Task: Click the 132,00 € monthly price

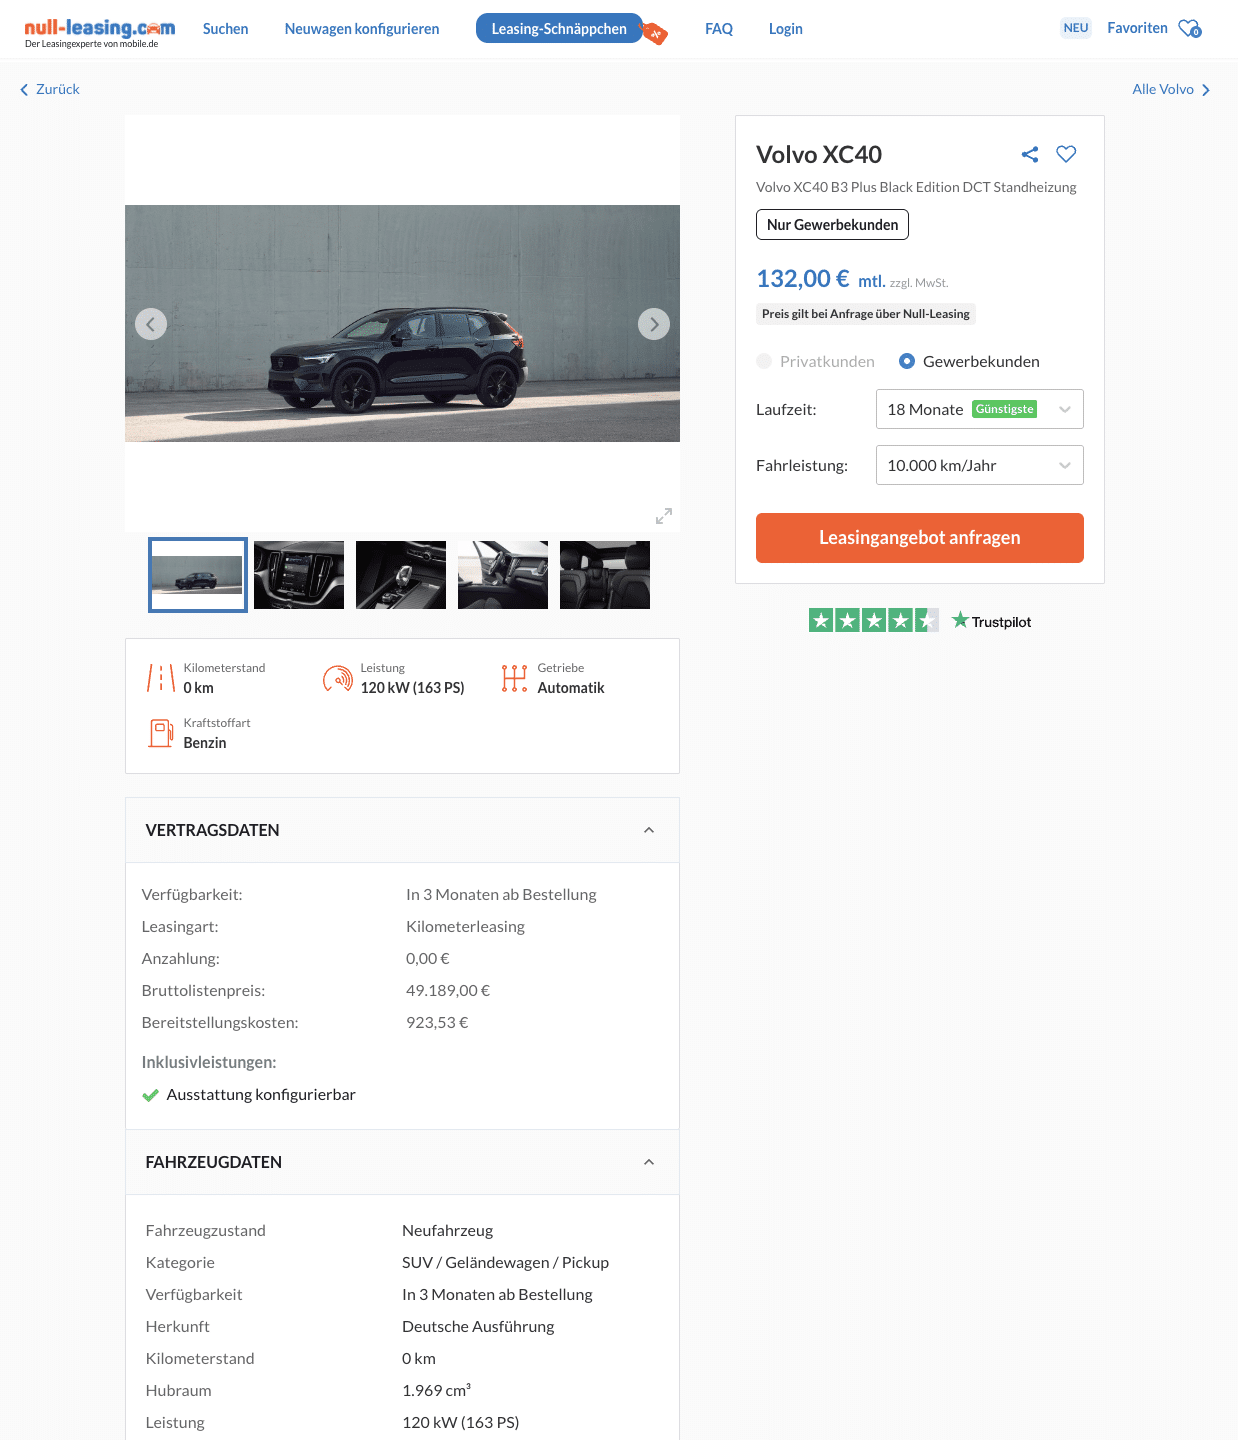Action: pos(803,279)
